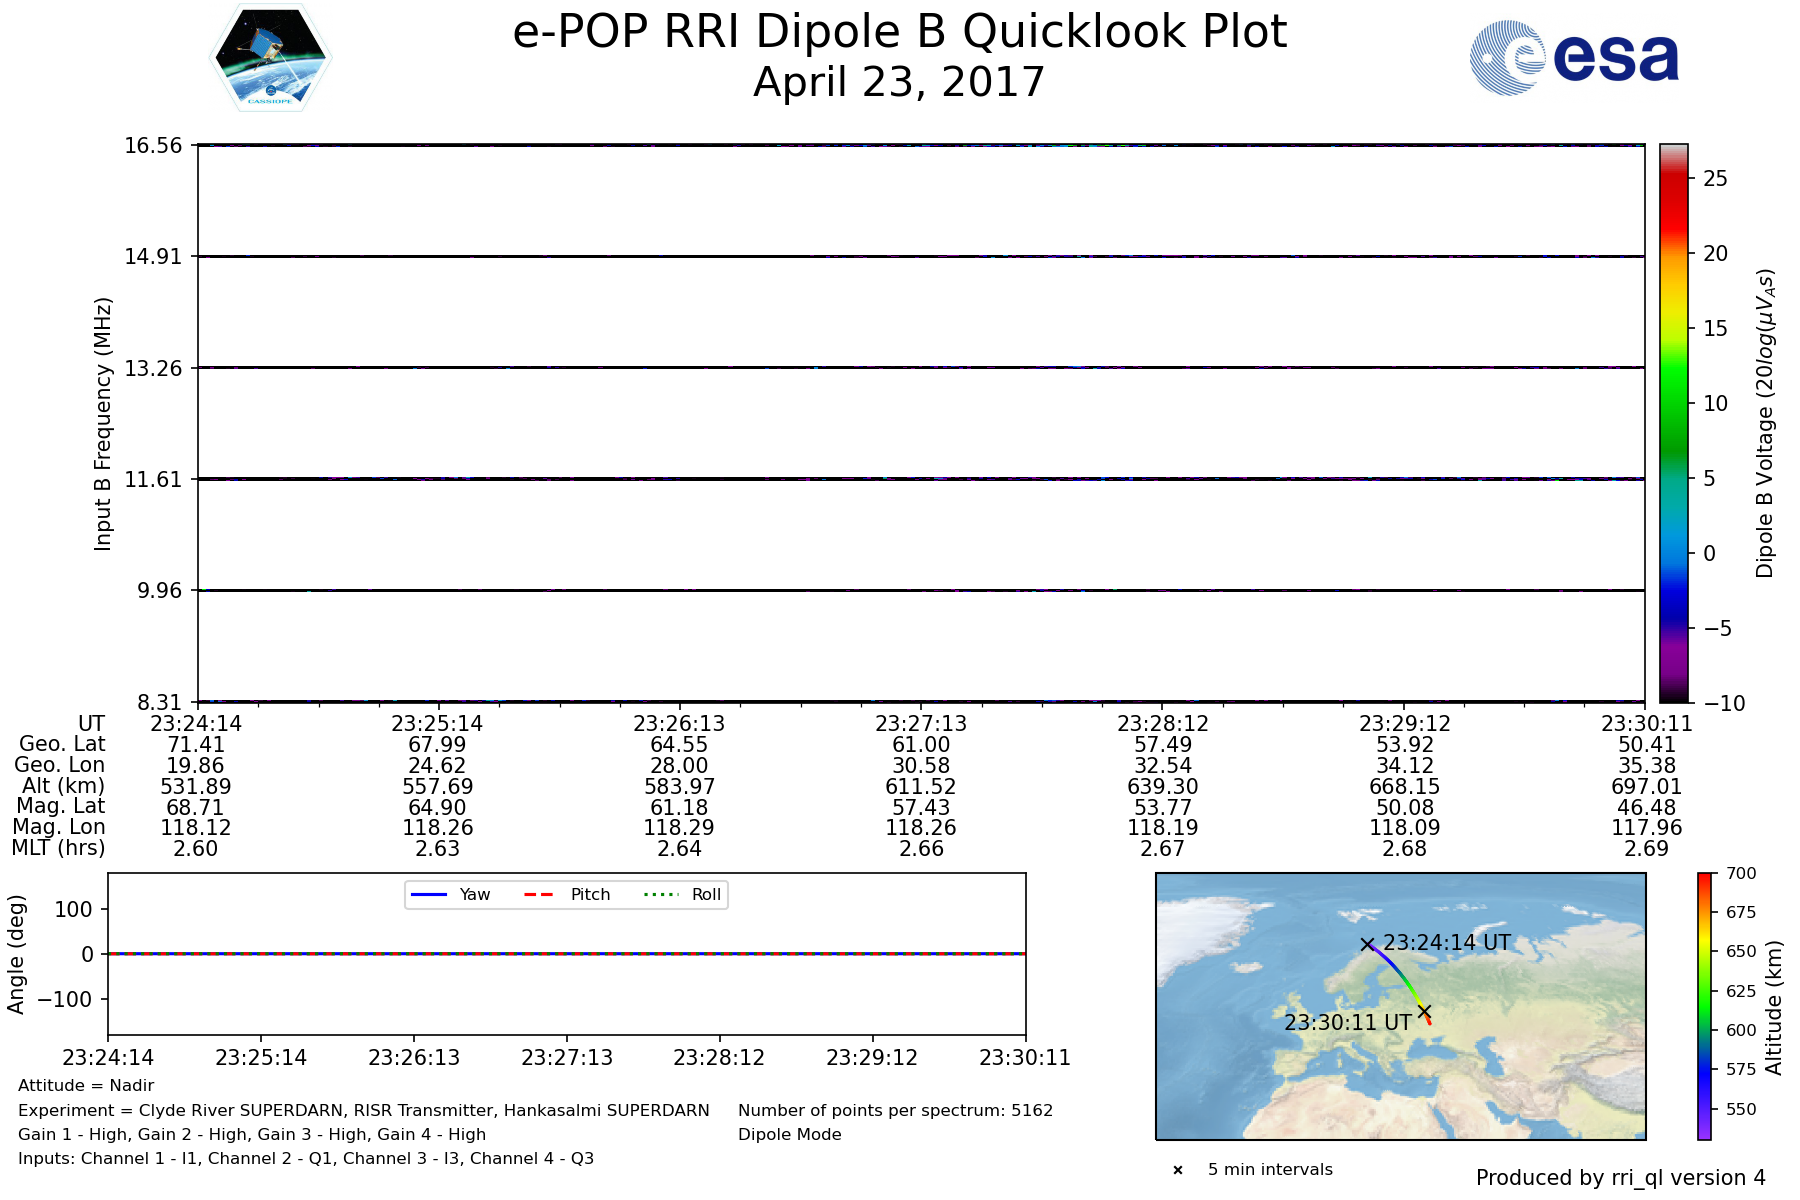This screenshot has width=1800, height=1200.
Task: Select the blue Yaw legend line
Action: pos(428,895)
